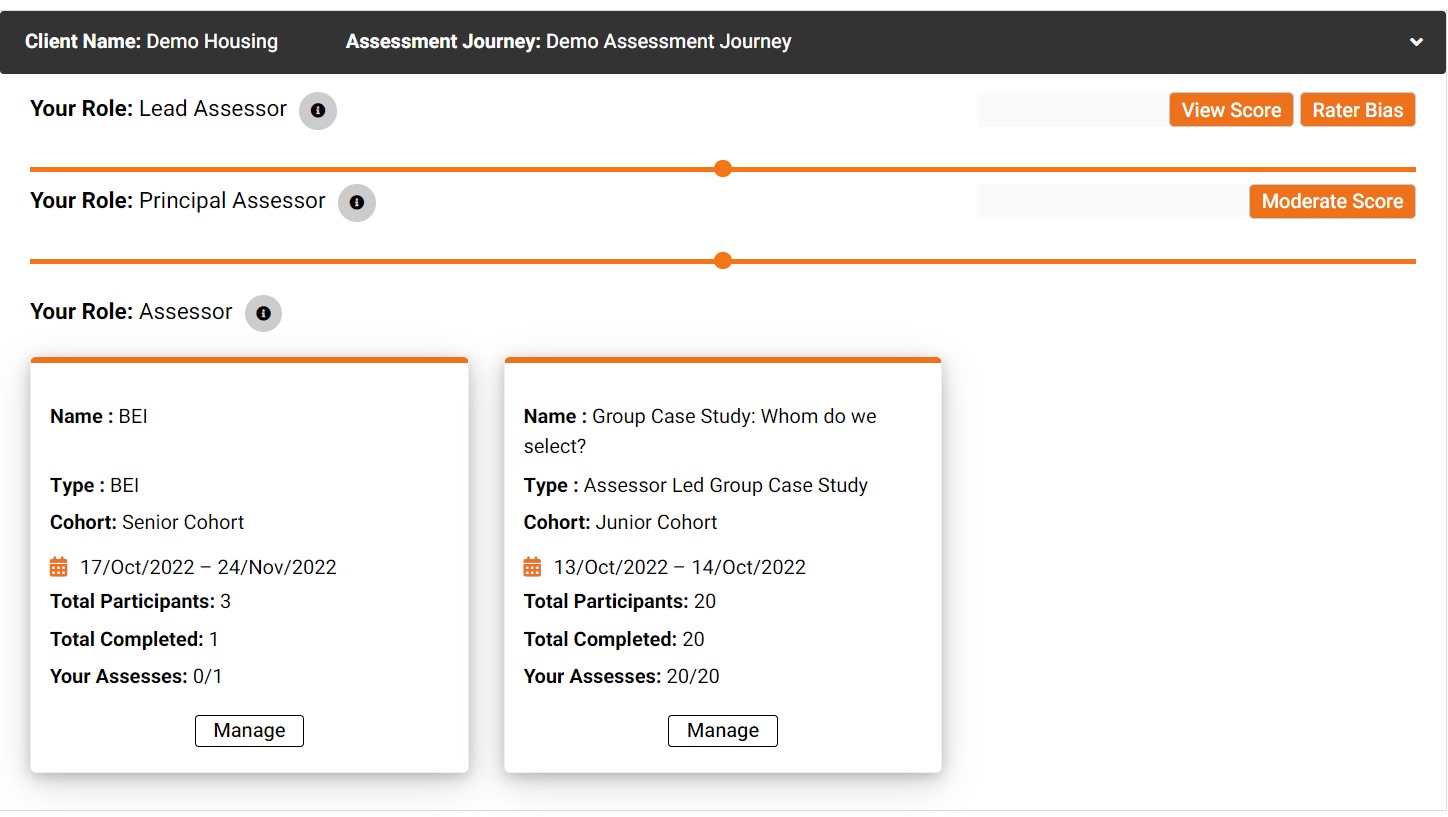Click 'Your Role: Principal Assessor' label
The image size is (1448, 817).
coord(178,201)
